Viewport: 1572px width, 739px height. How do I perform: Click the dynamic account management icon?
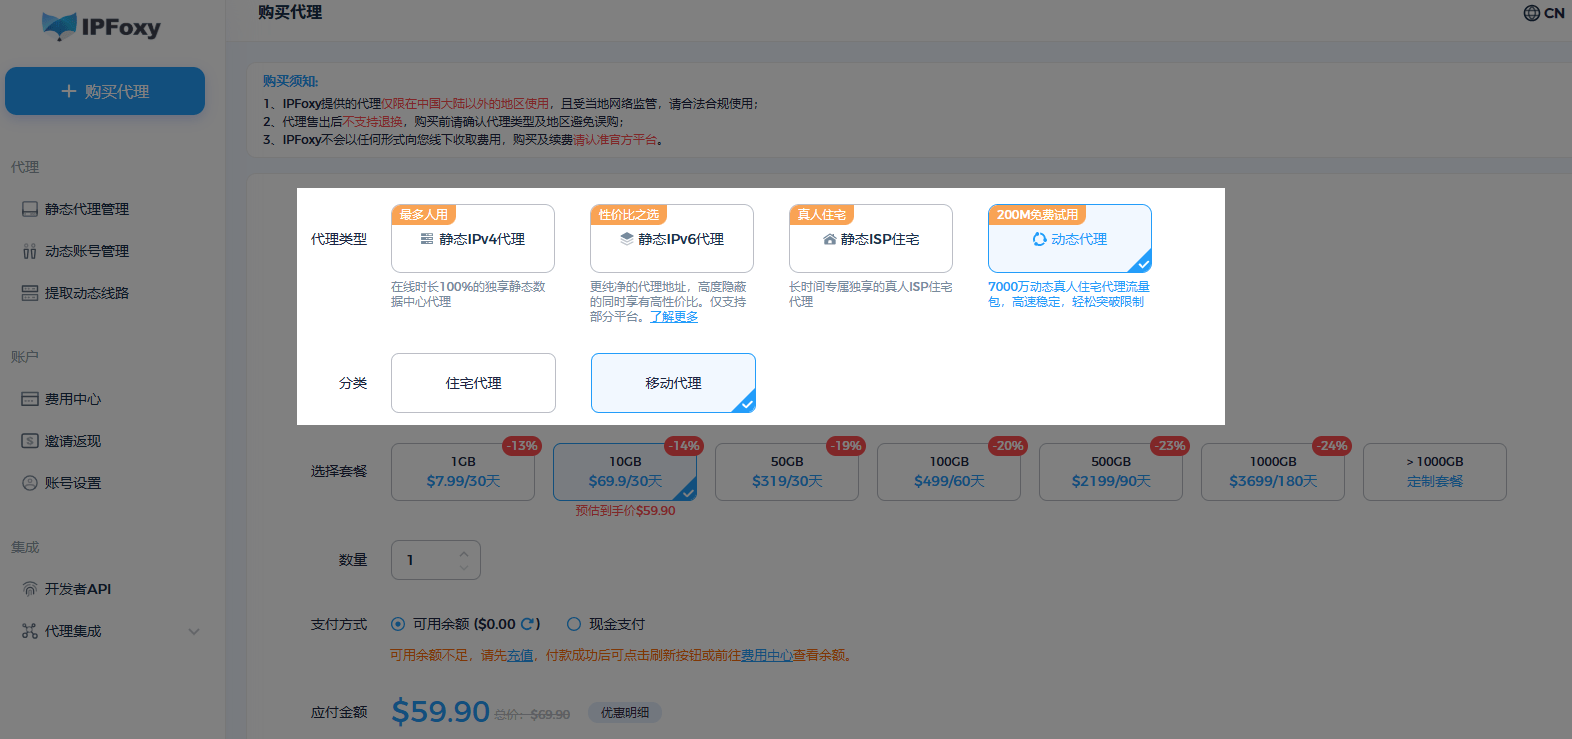(30, 251)
